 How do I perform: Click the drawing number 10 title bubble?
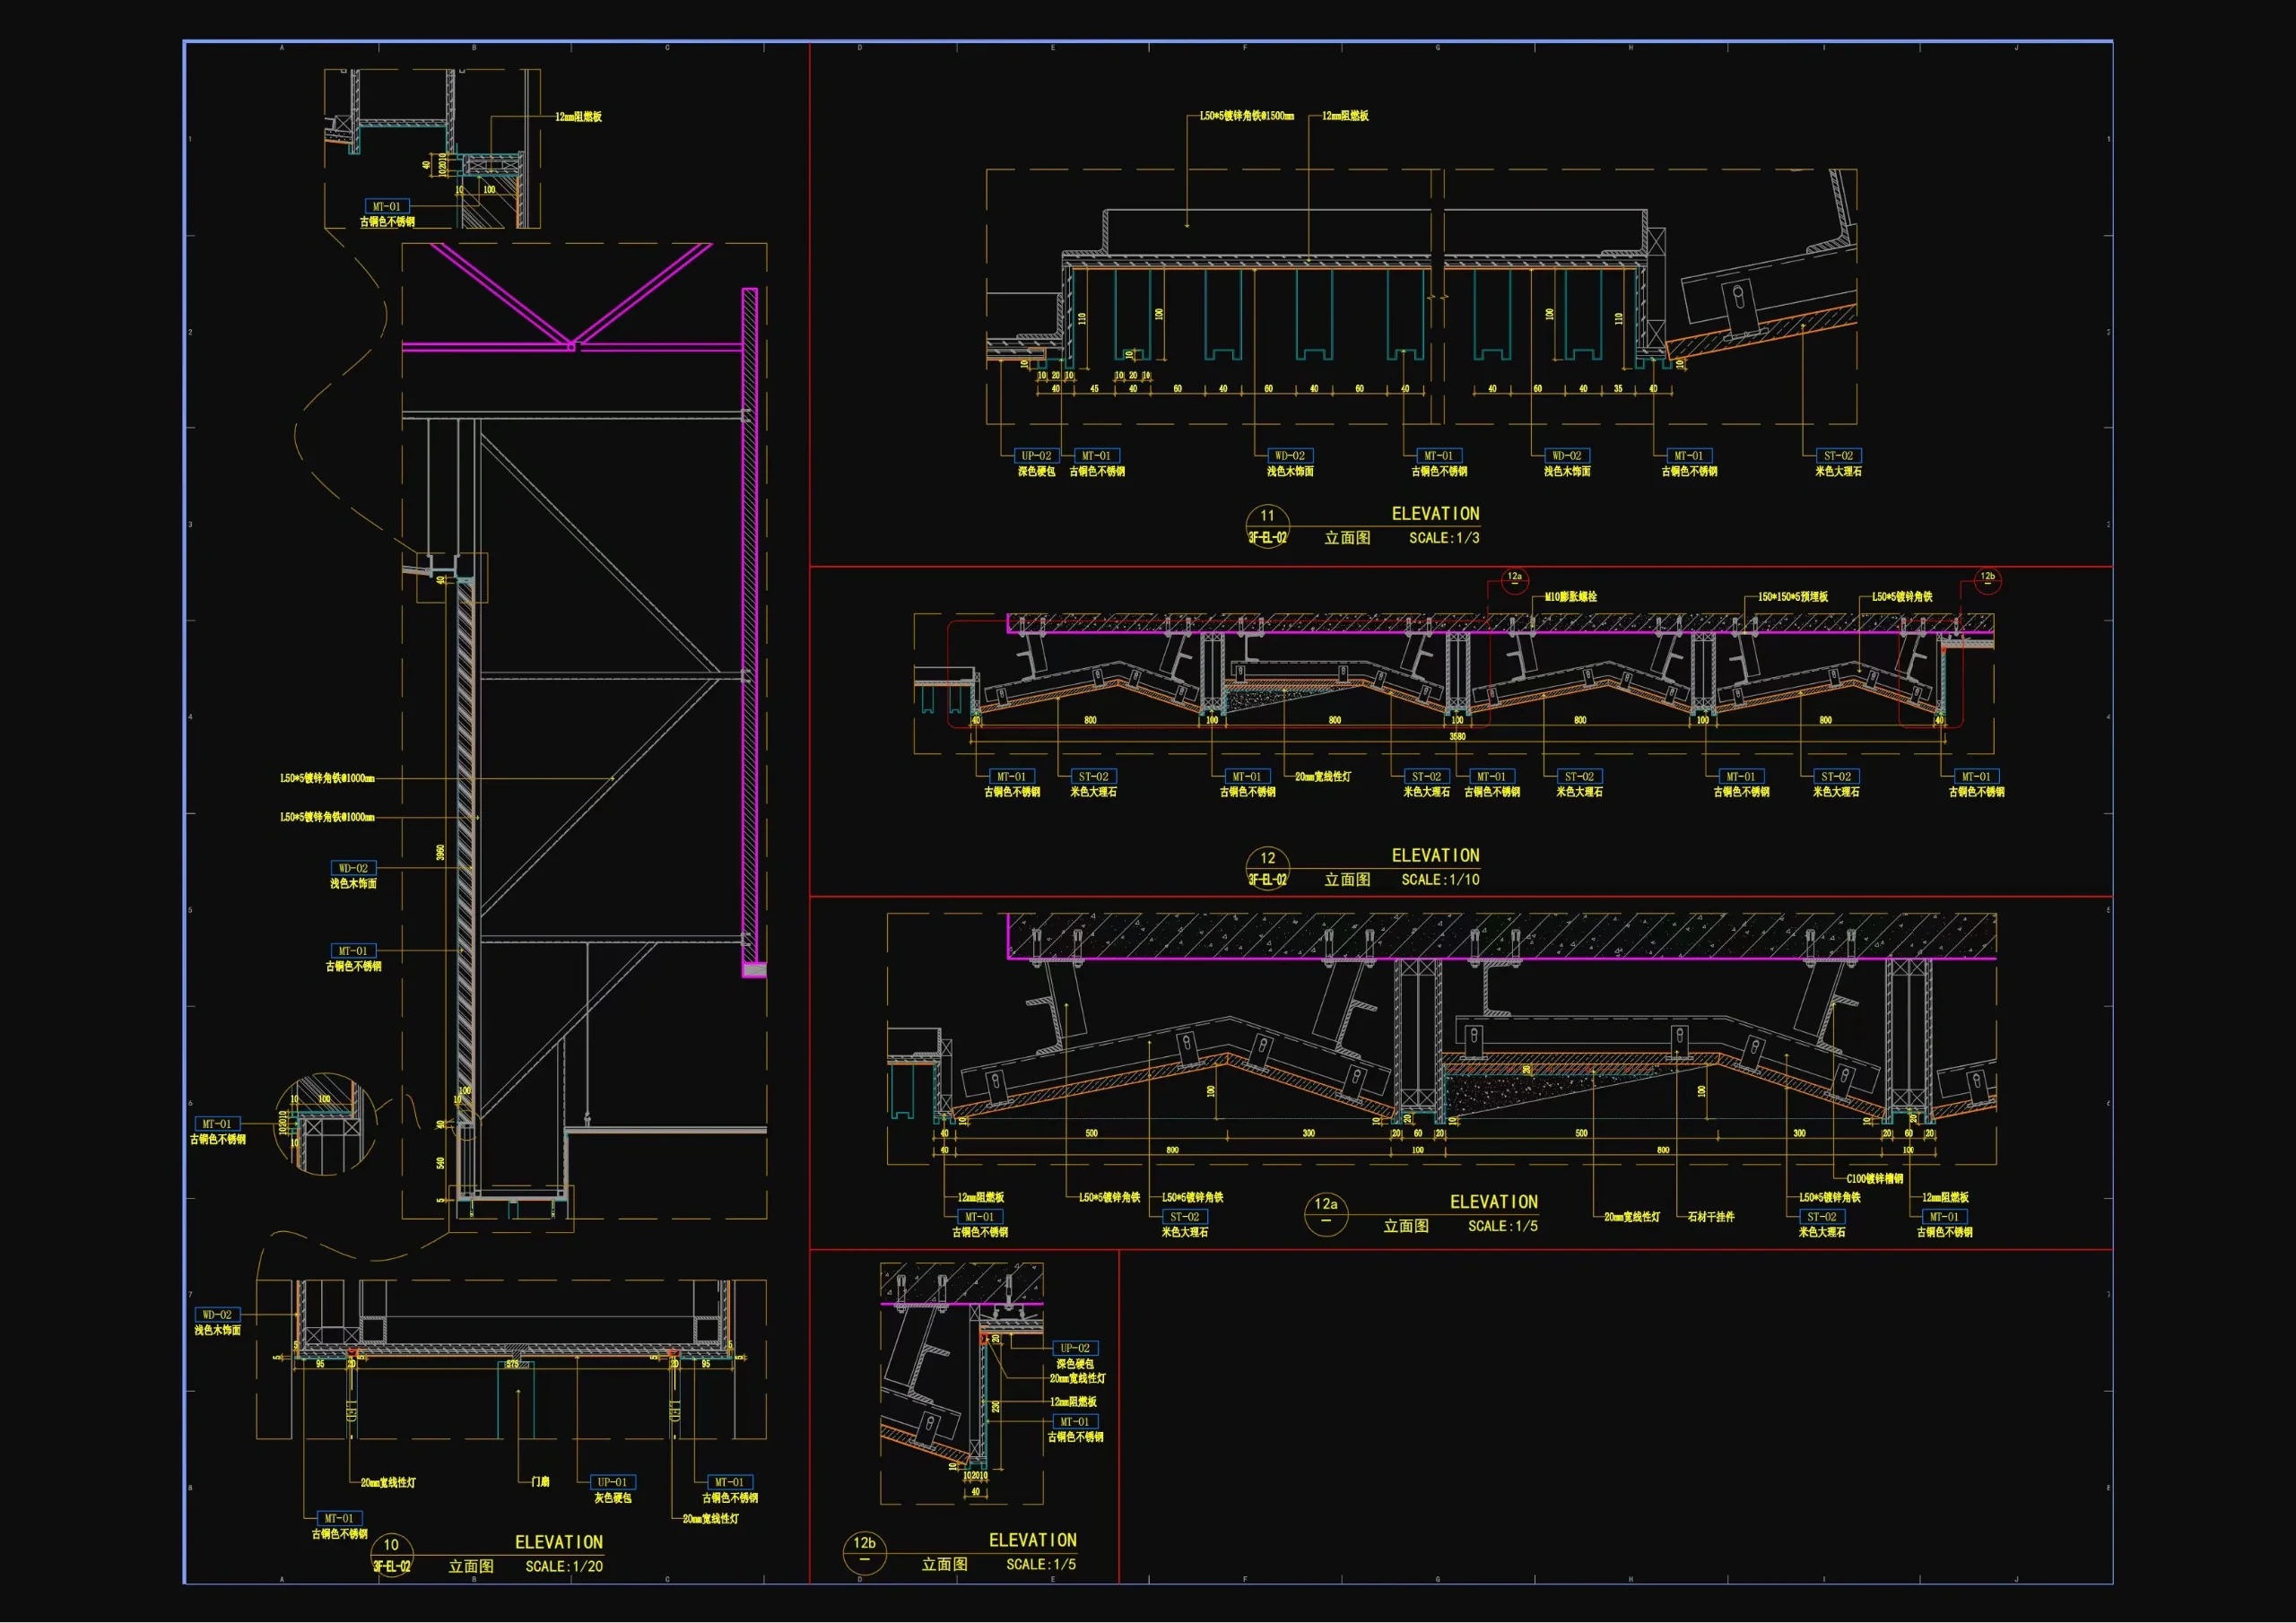click(x=391, y=1554)
